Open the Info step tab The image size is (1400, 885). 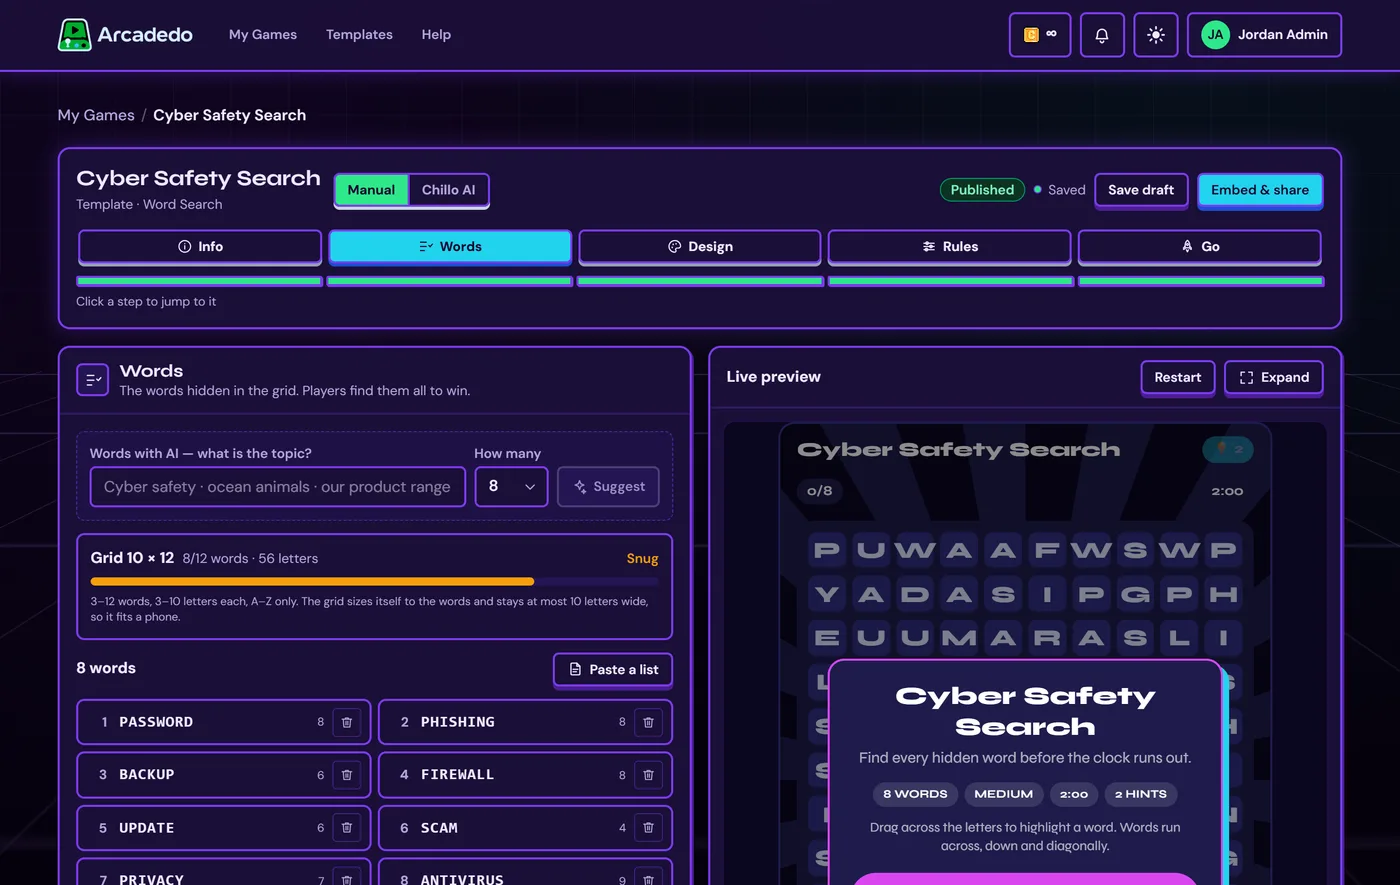click(x=200, y=247)
